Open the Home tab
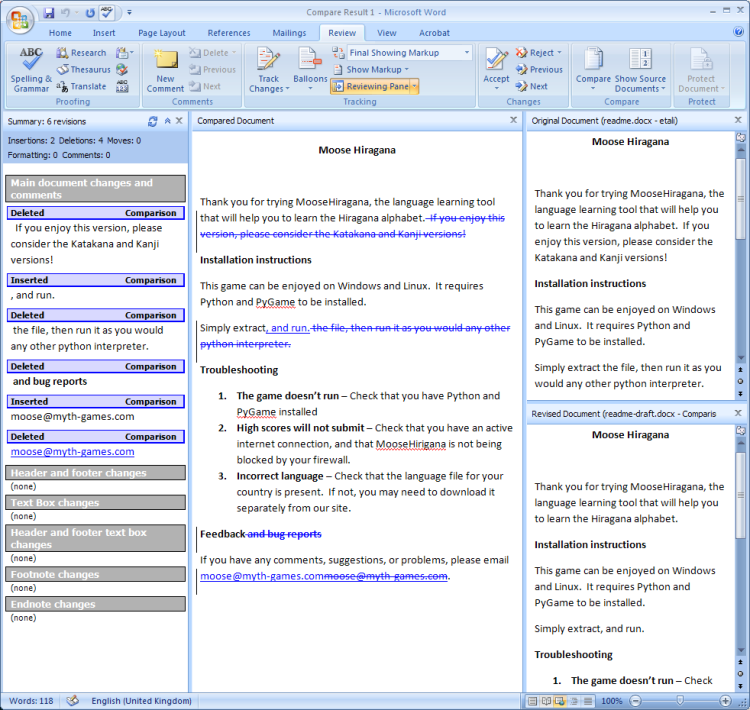The width and height of the screenshot is (750, 710). 60,33
